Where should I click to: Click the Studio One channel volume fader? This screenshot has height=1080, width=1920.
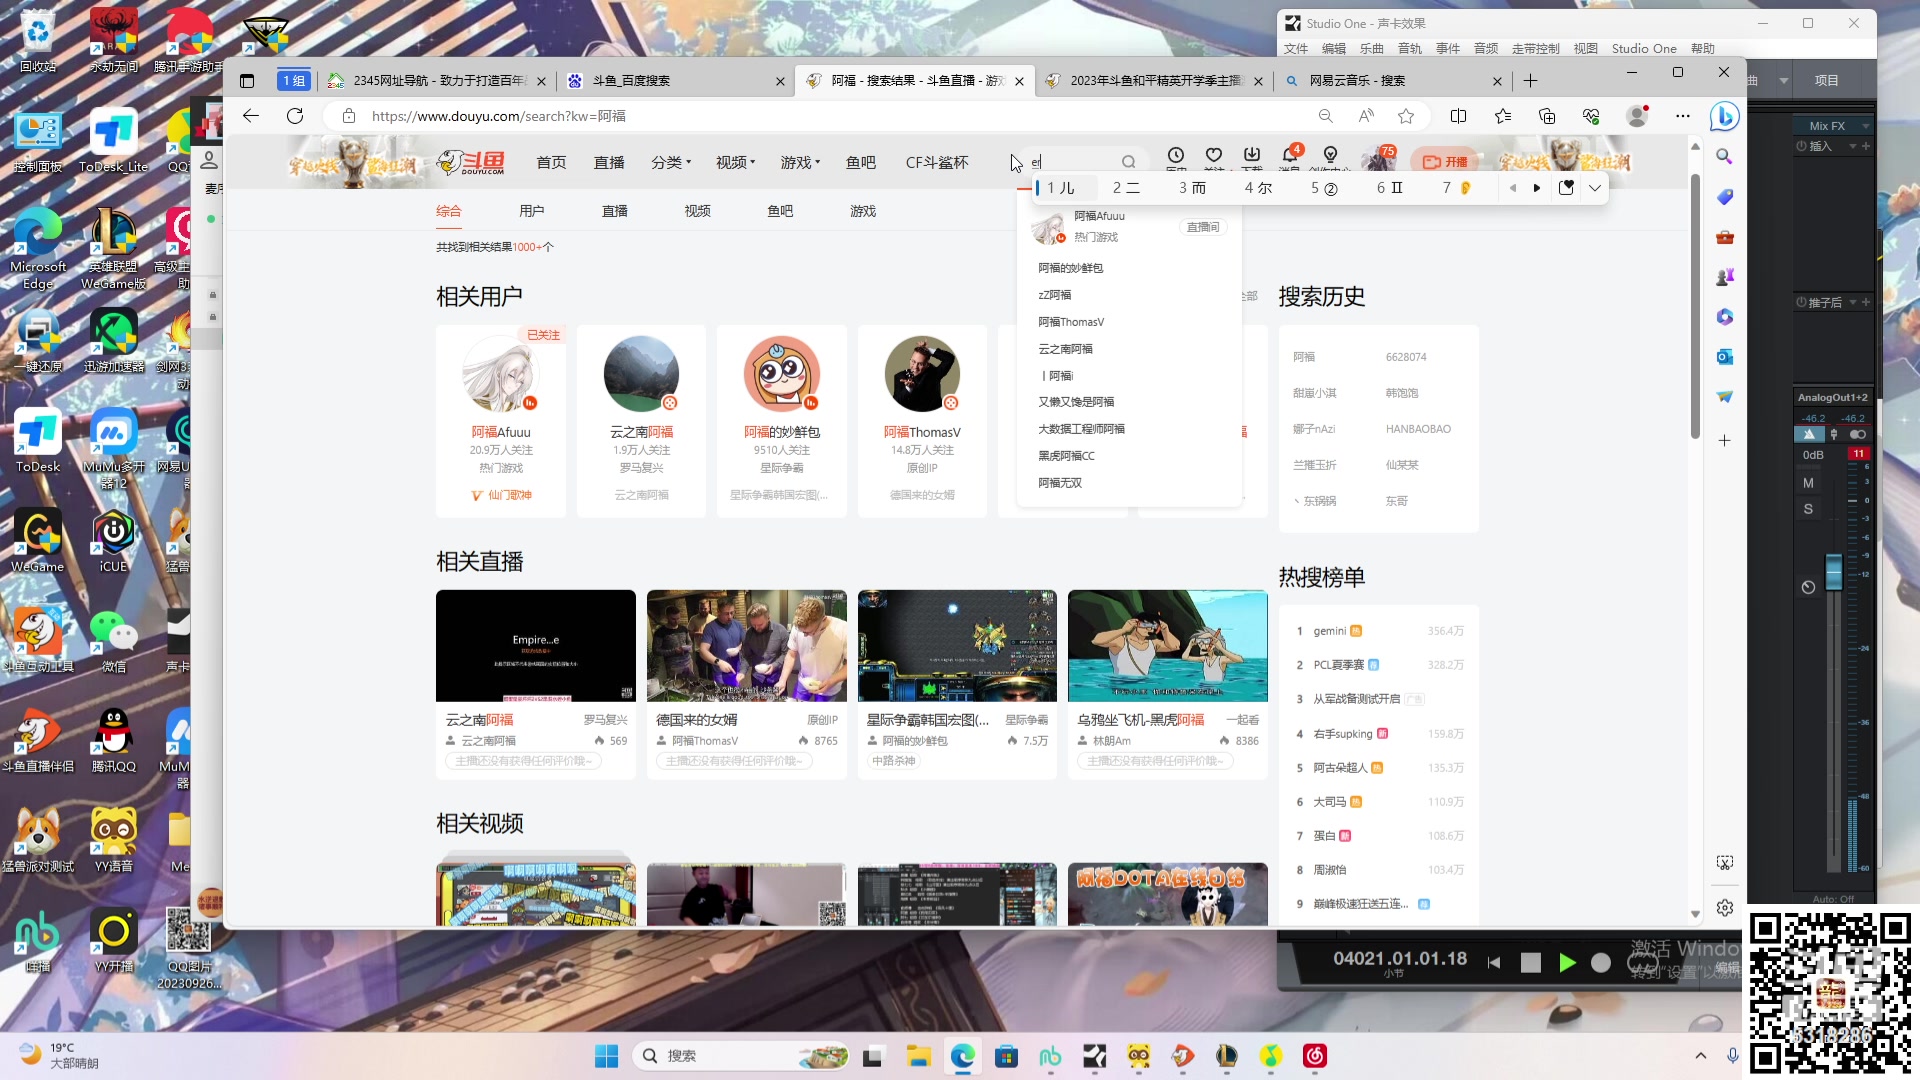tap(1833, 572)
